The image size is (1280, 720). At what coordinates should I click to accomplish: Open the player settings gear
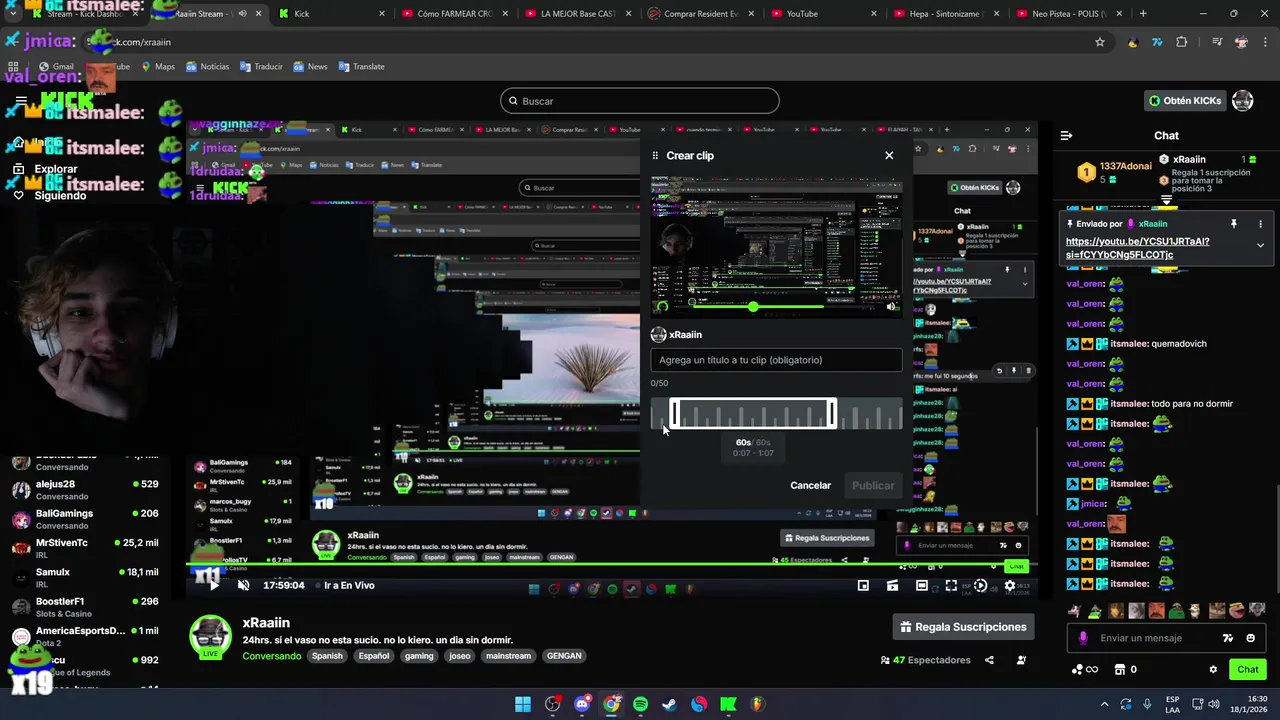click(x=1010, y=585)
